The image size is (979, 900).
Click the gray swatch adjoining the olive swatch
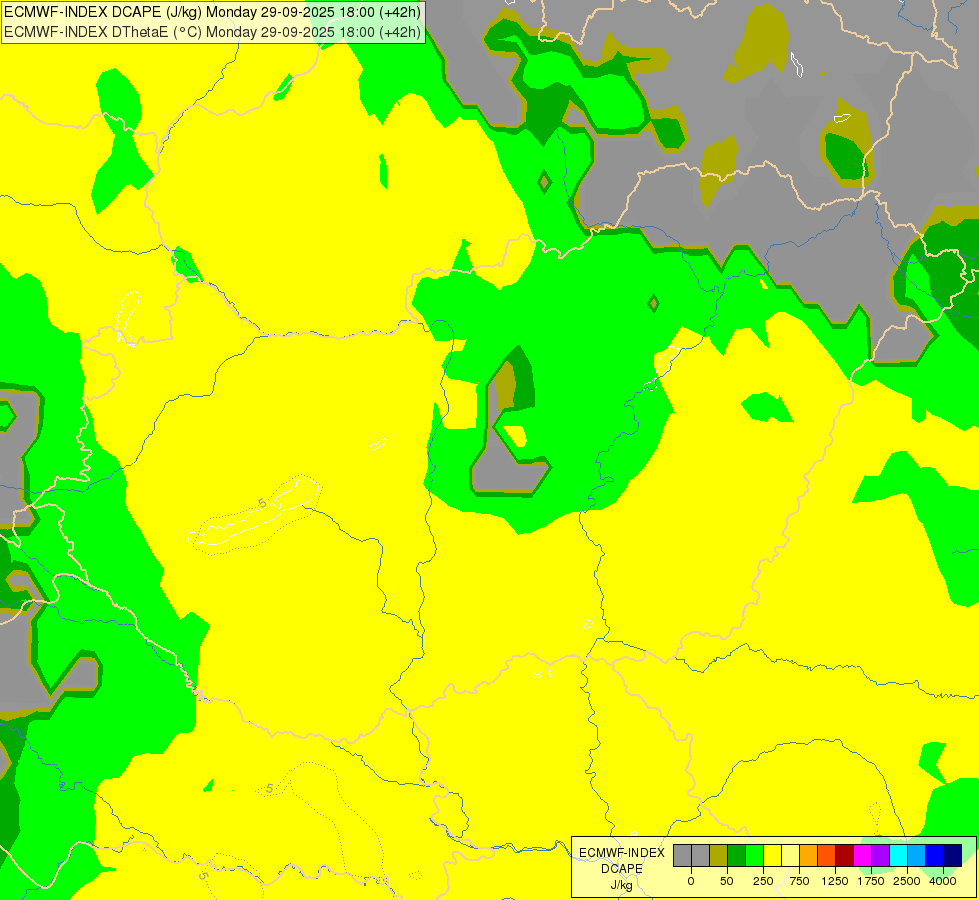point(701,856)
